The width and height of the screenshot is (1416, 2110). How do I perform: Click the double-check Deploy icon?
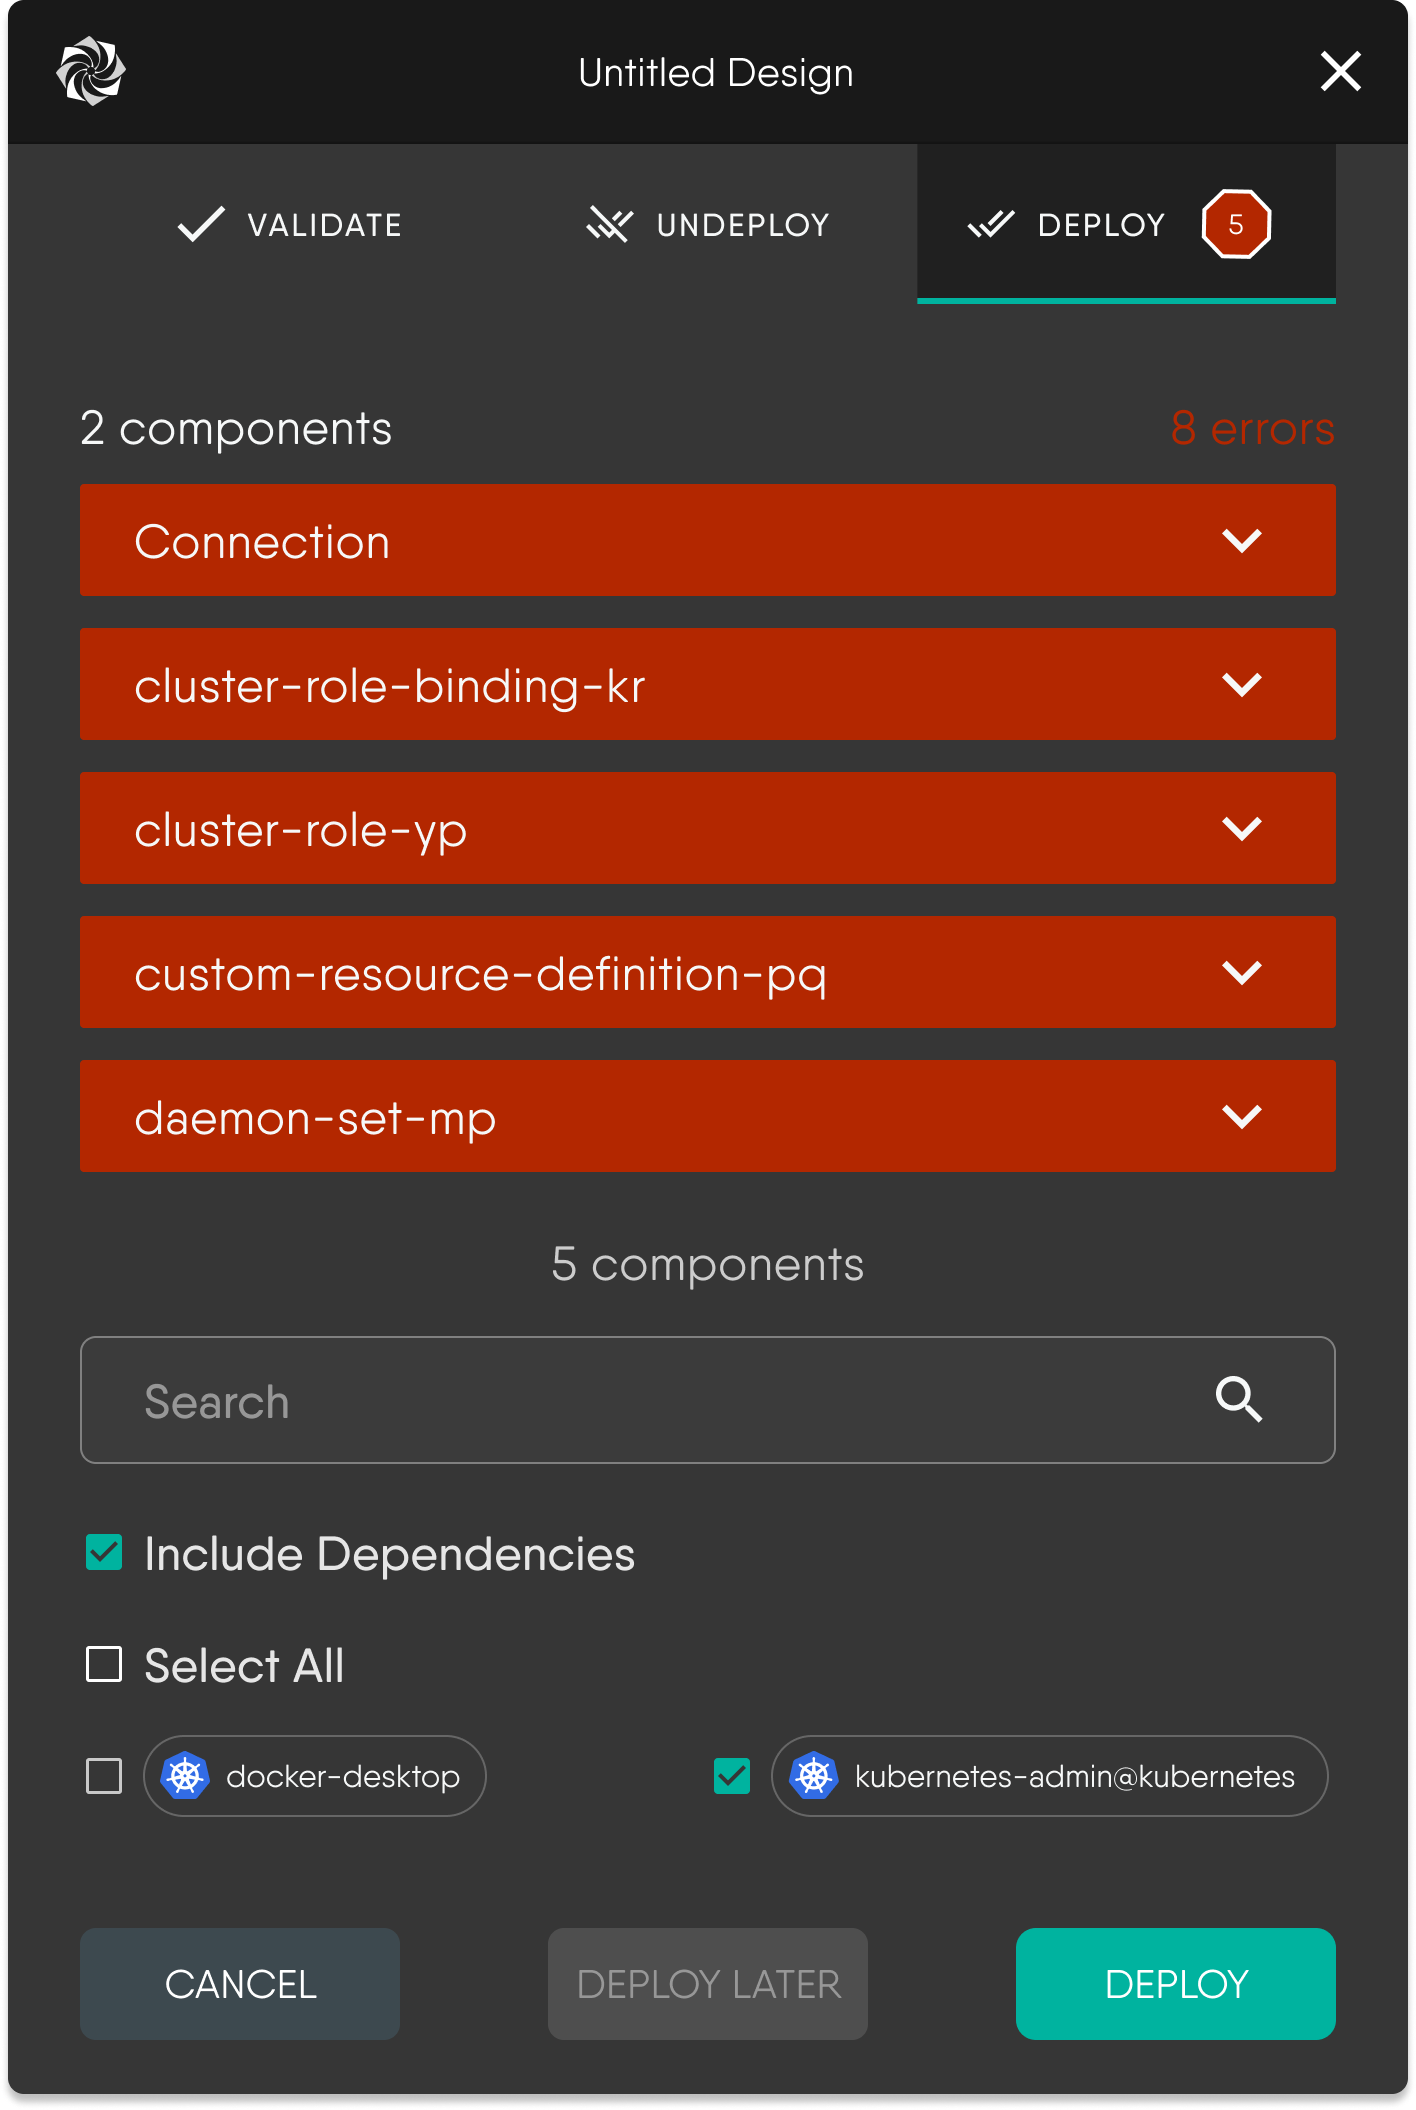tap(991, 223)
